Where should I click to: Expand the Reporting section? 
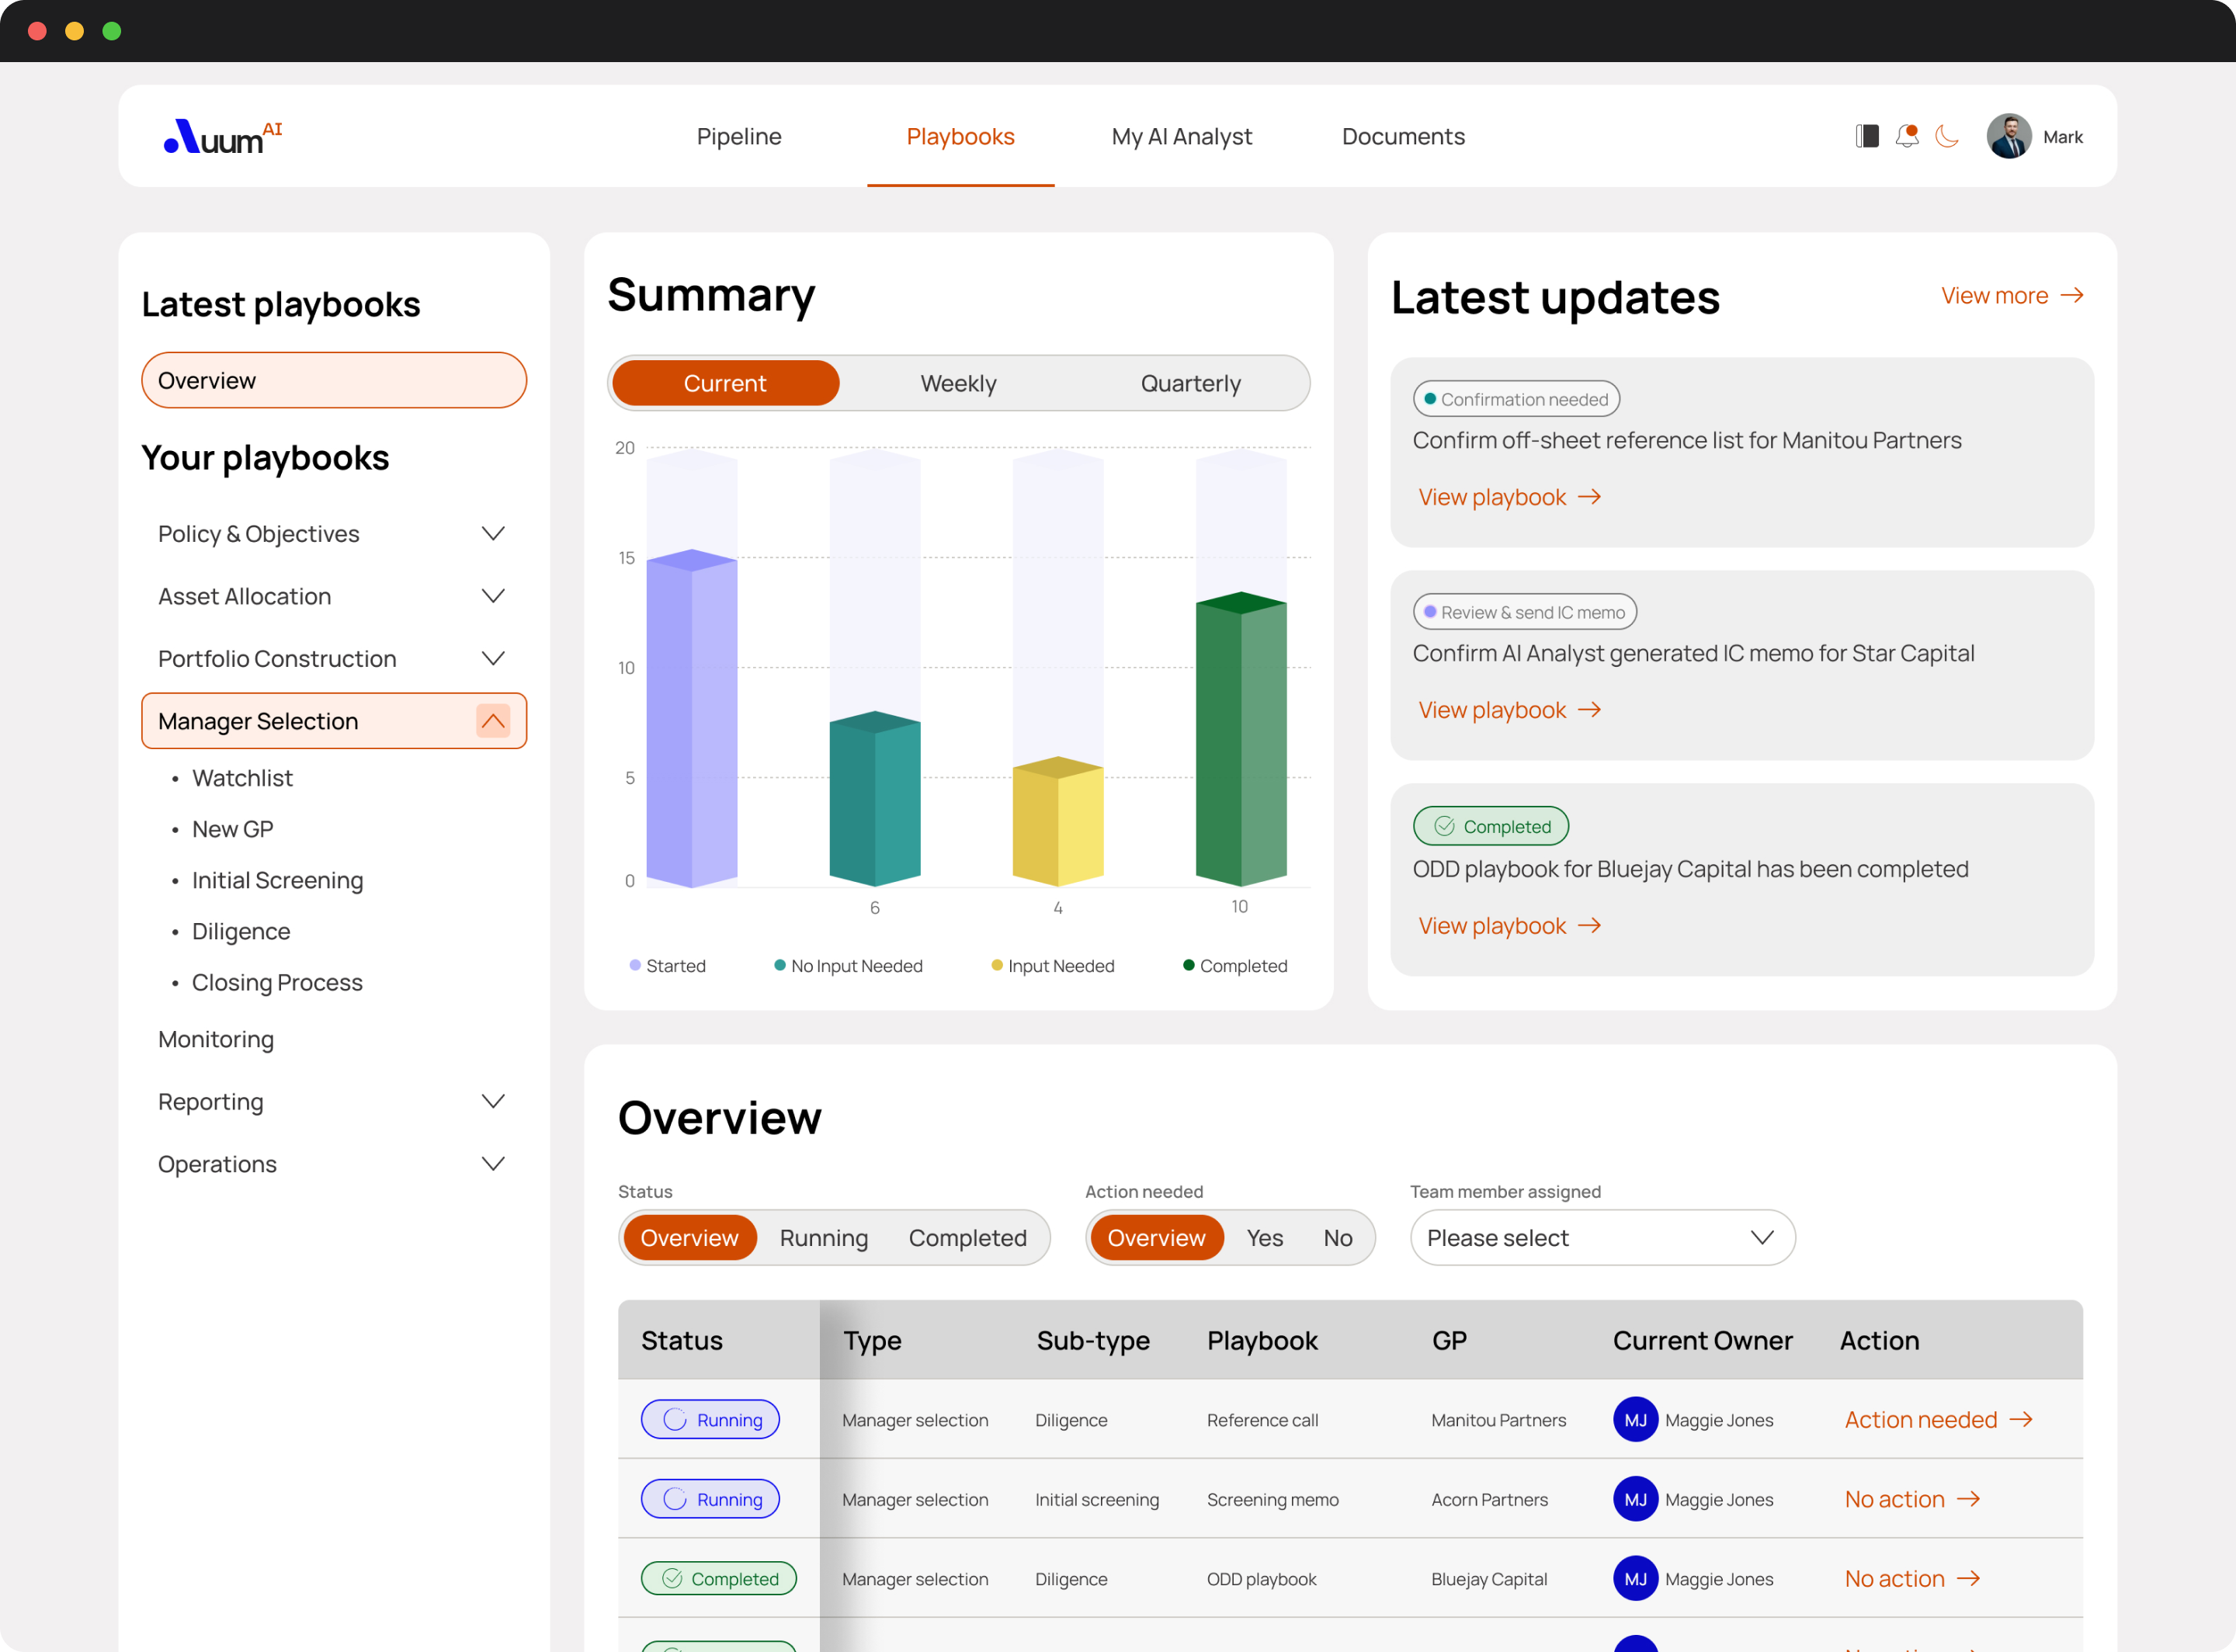click(x=492, y=1101)
